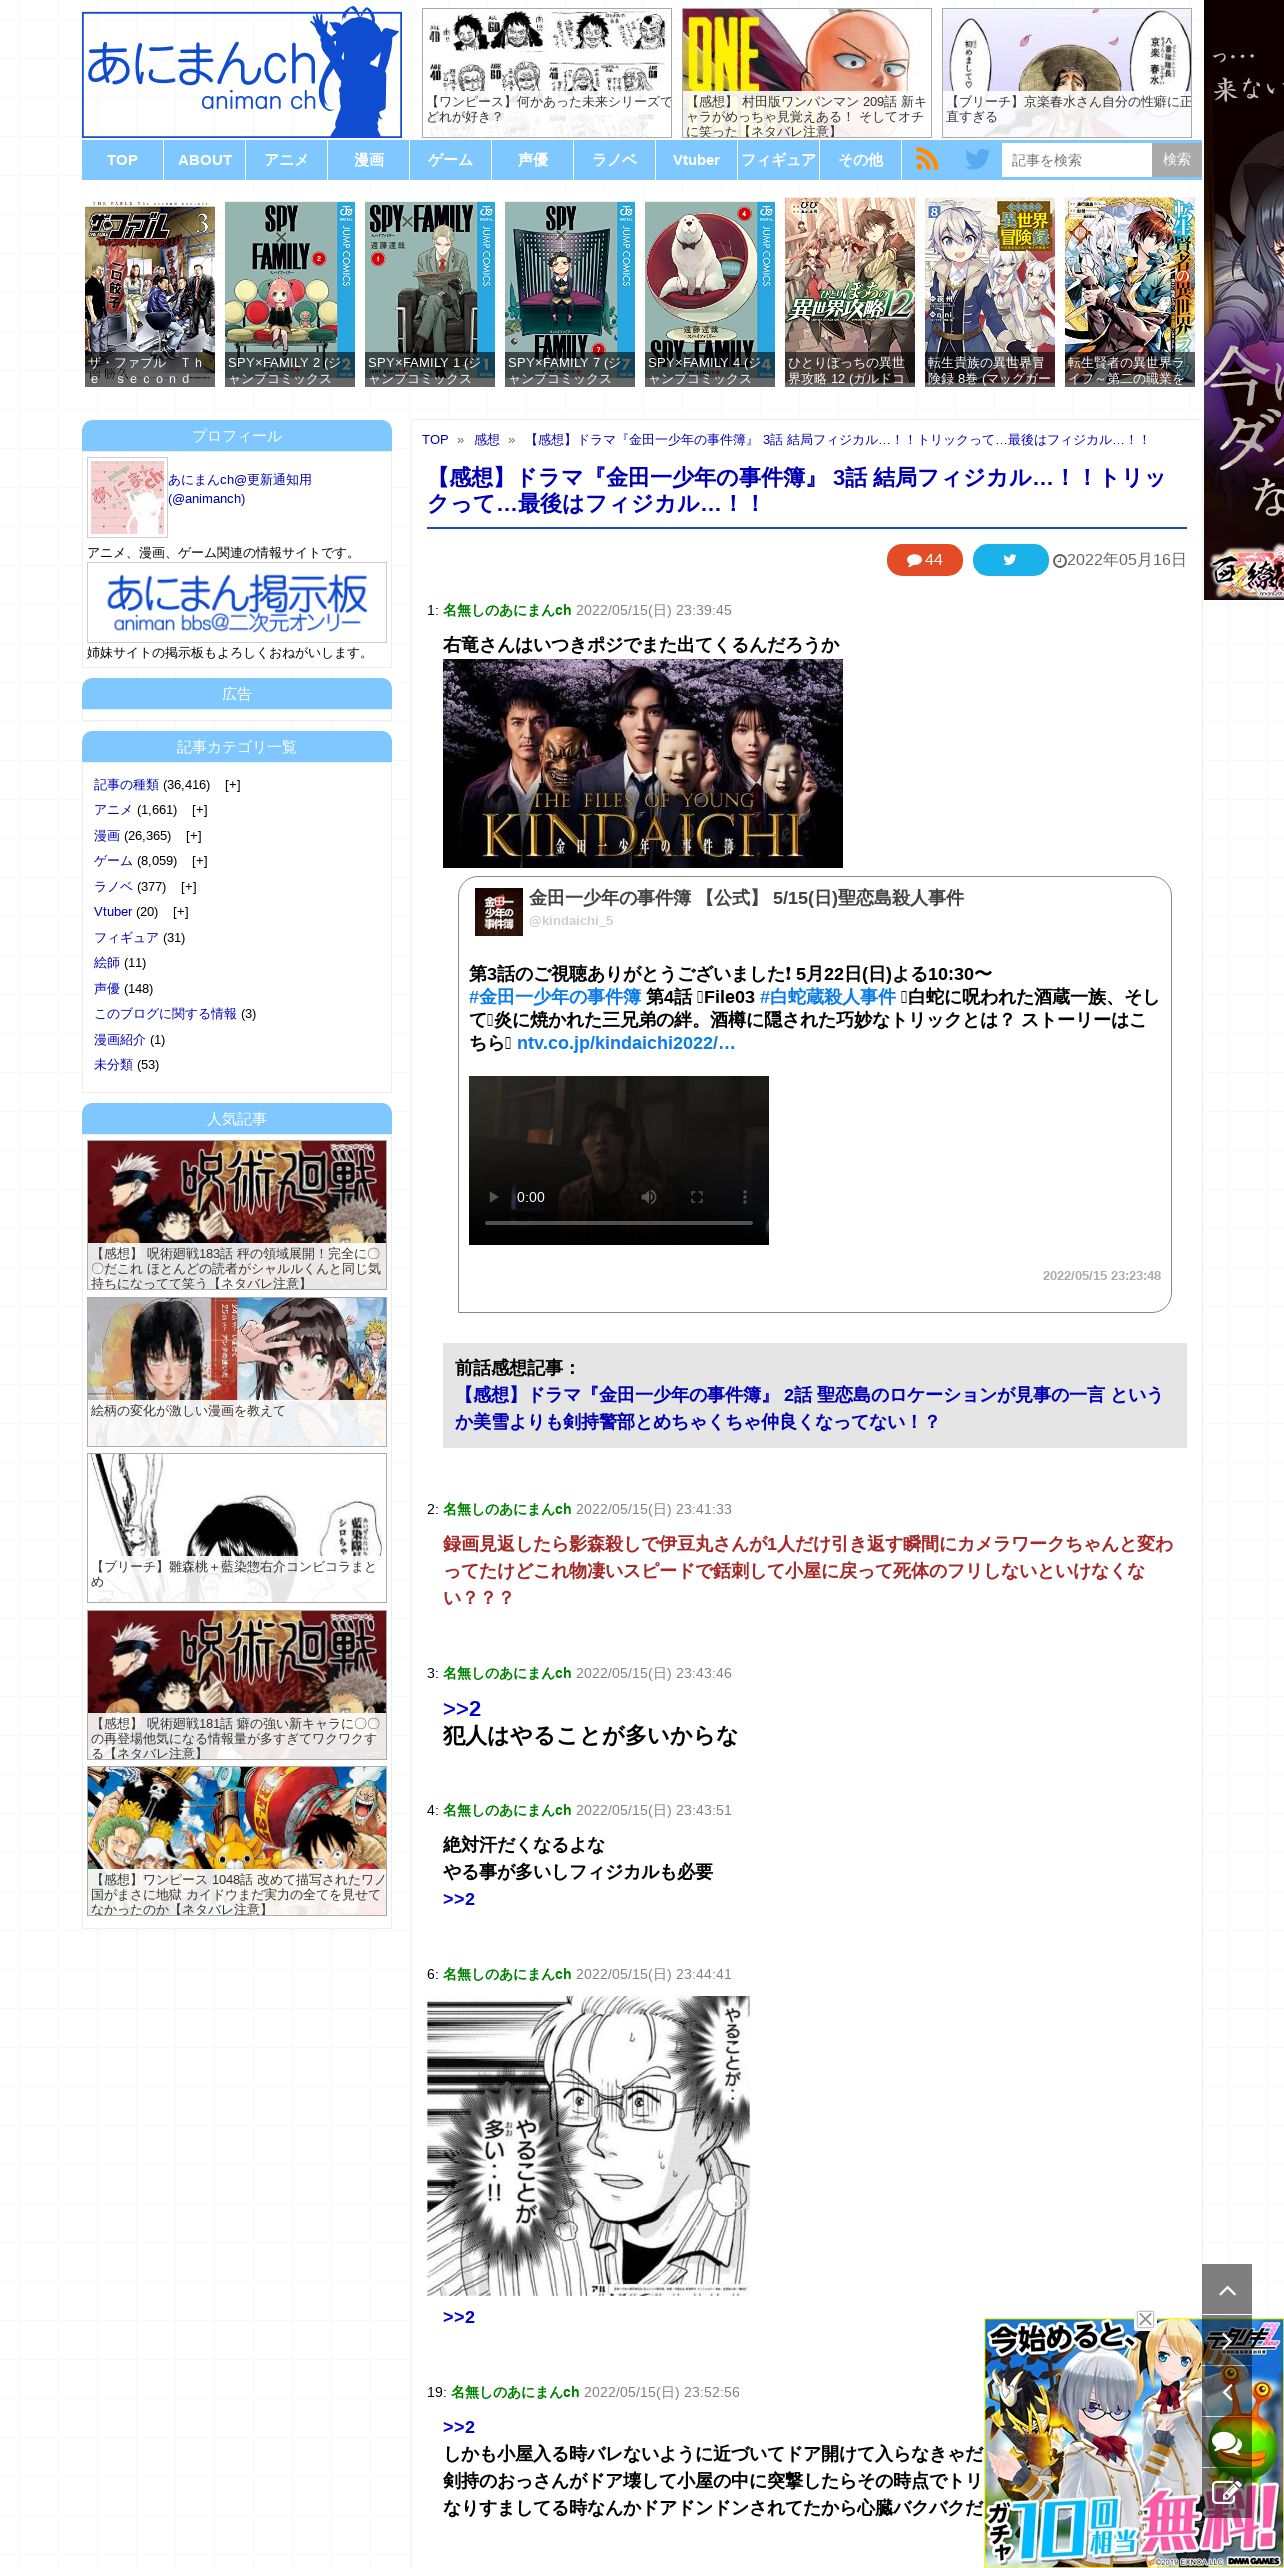This screenshot has height=2568, width=1284.
Task: Open the manga panel image in comment 6
Action: click(x=588, y=2146)
